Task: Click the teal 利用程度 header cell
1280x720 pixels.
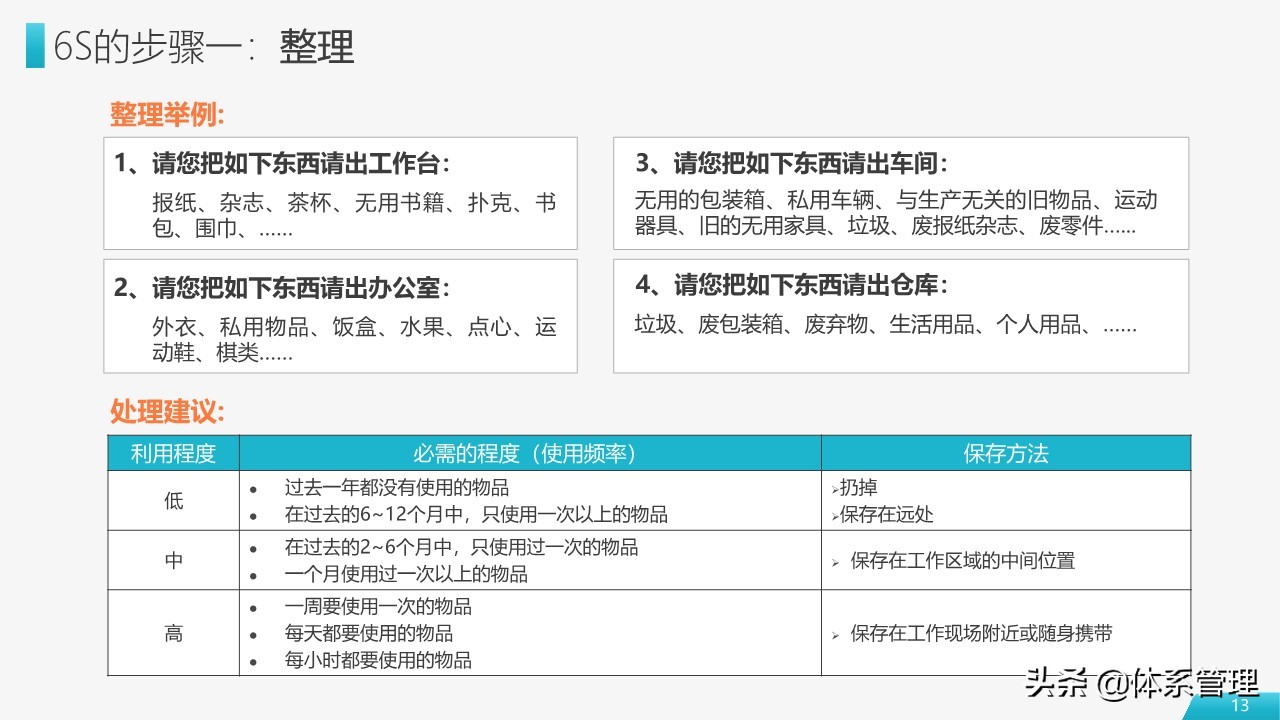Action: coord(174,452)
